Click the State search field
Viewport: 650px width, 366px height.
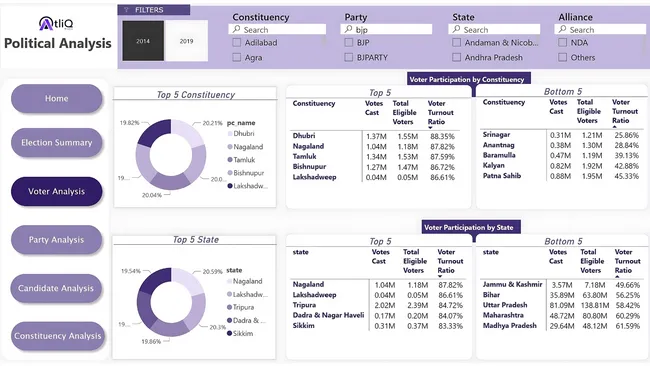click(x=494, y=29)
